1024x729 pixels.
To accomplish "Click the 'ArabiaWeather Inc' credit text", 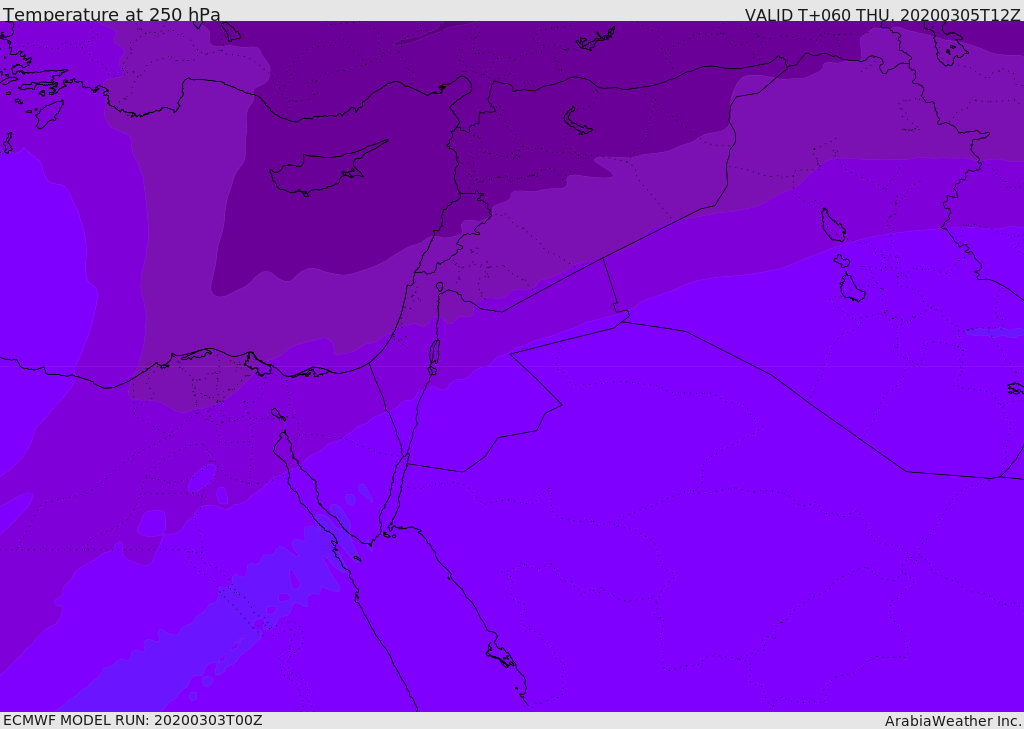I will point(952,721).
